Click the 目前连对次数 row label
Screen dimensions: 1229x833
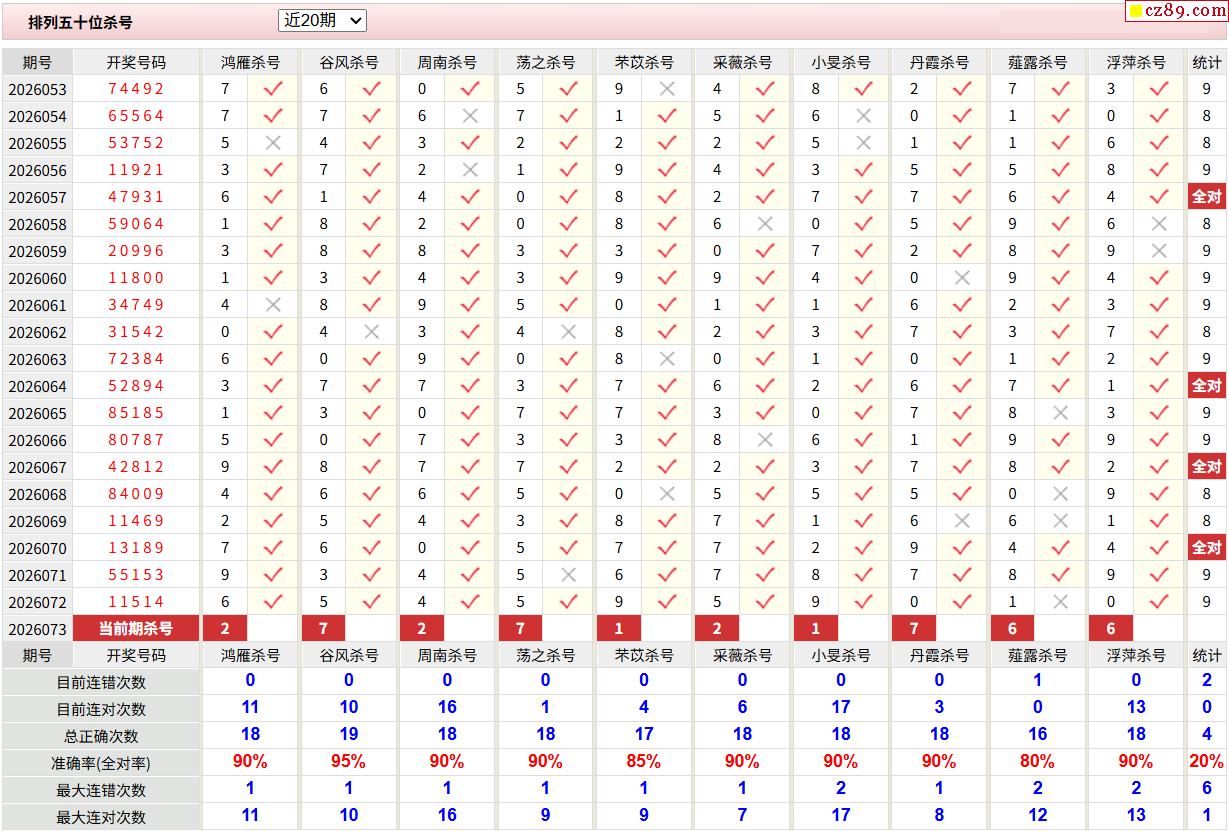click(x=101, y=709)
